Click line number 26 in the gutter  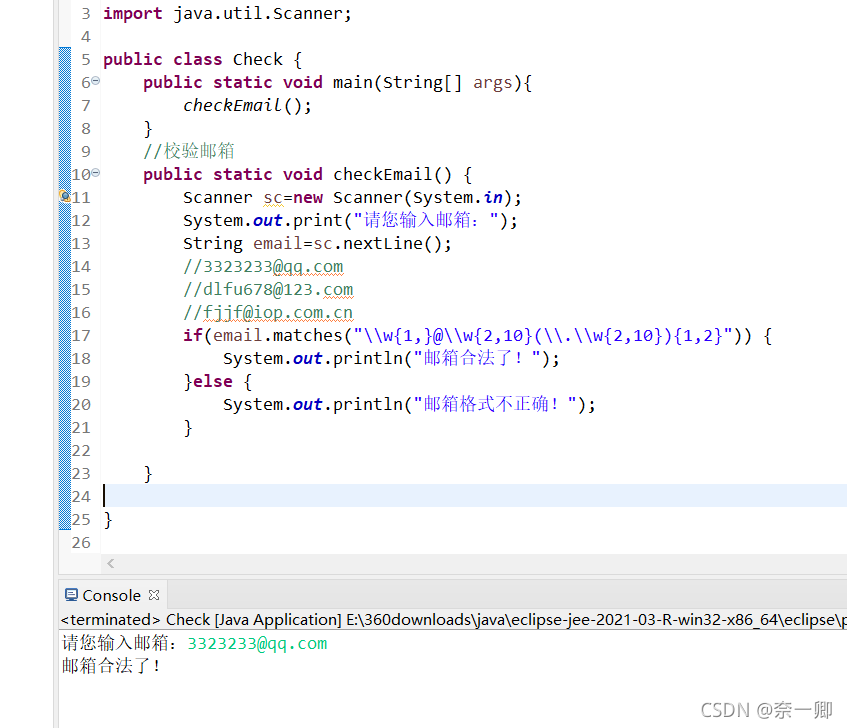pos(81,543)
